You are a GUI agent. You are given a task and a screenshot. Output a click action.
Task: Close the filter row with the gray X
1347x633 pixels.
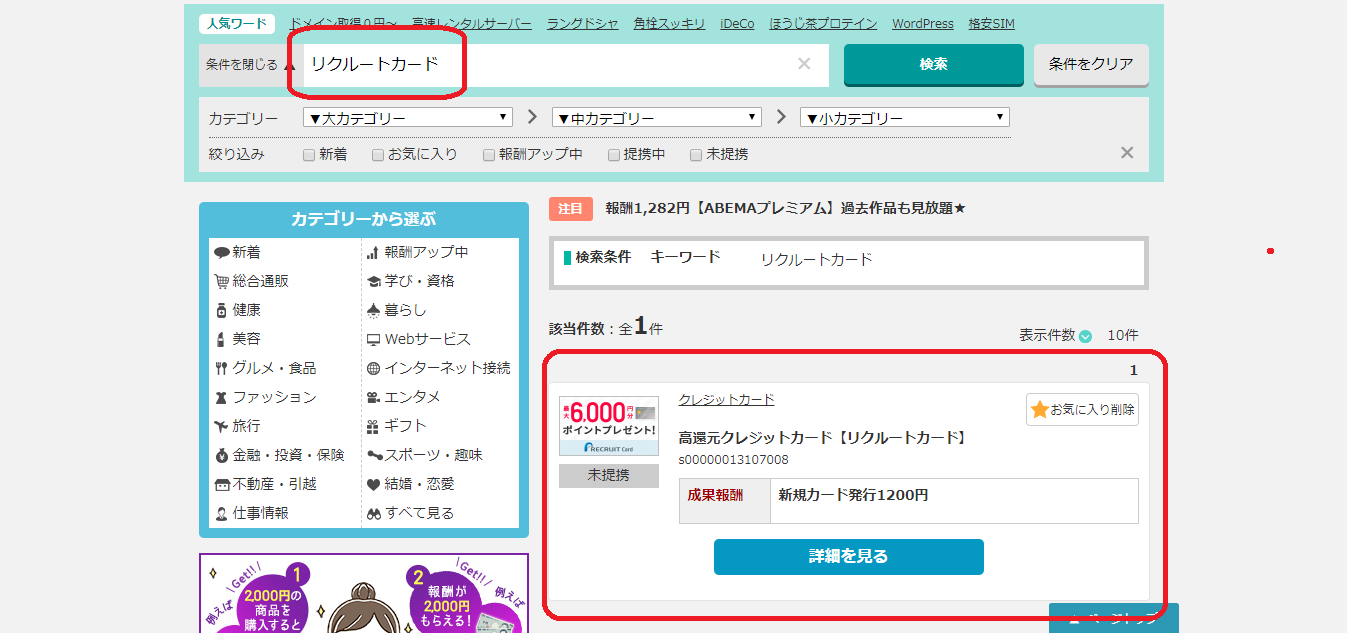1127,153
